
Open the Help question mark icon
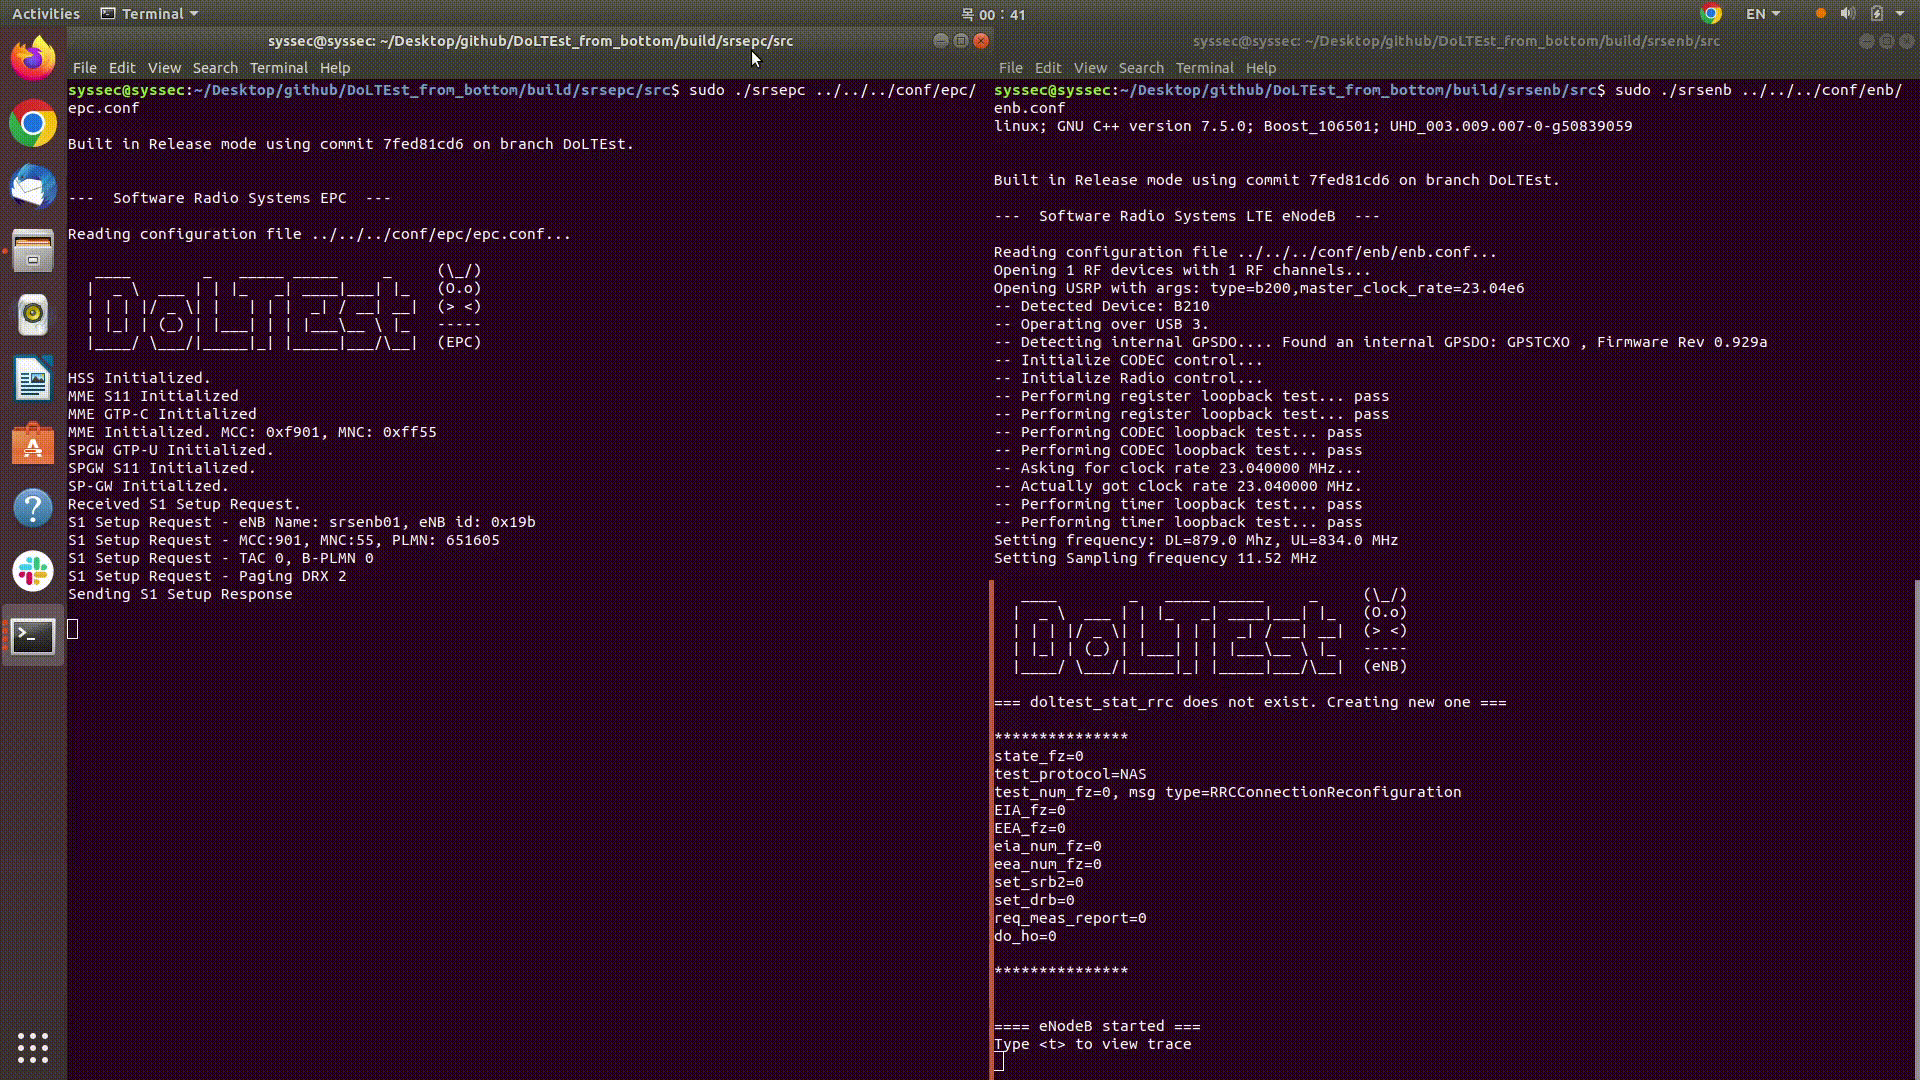point(33,508)
